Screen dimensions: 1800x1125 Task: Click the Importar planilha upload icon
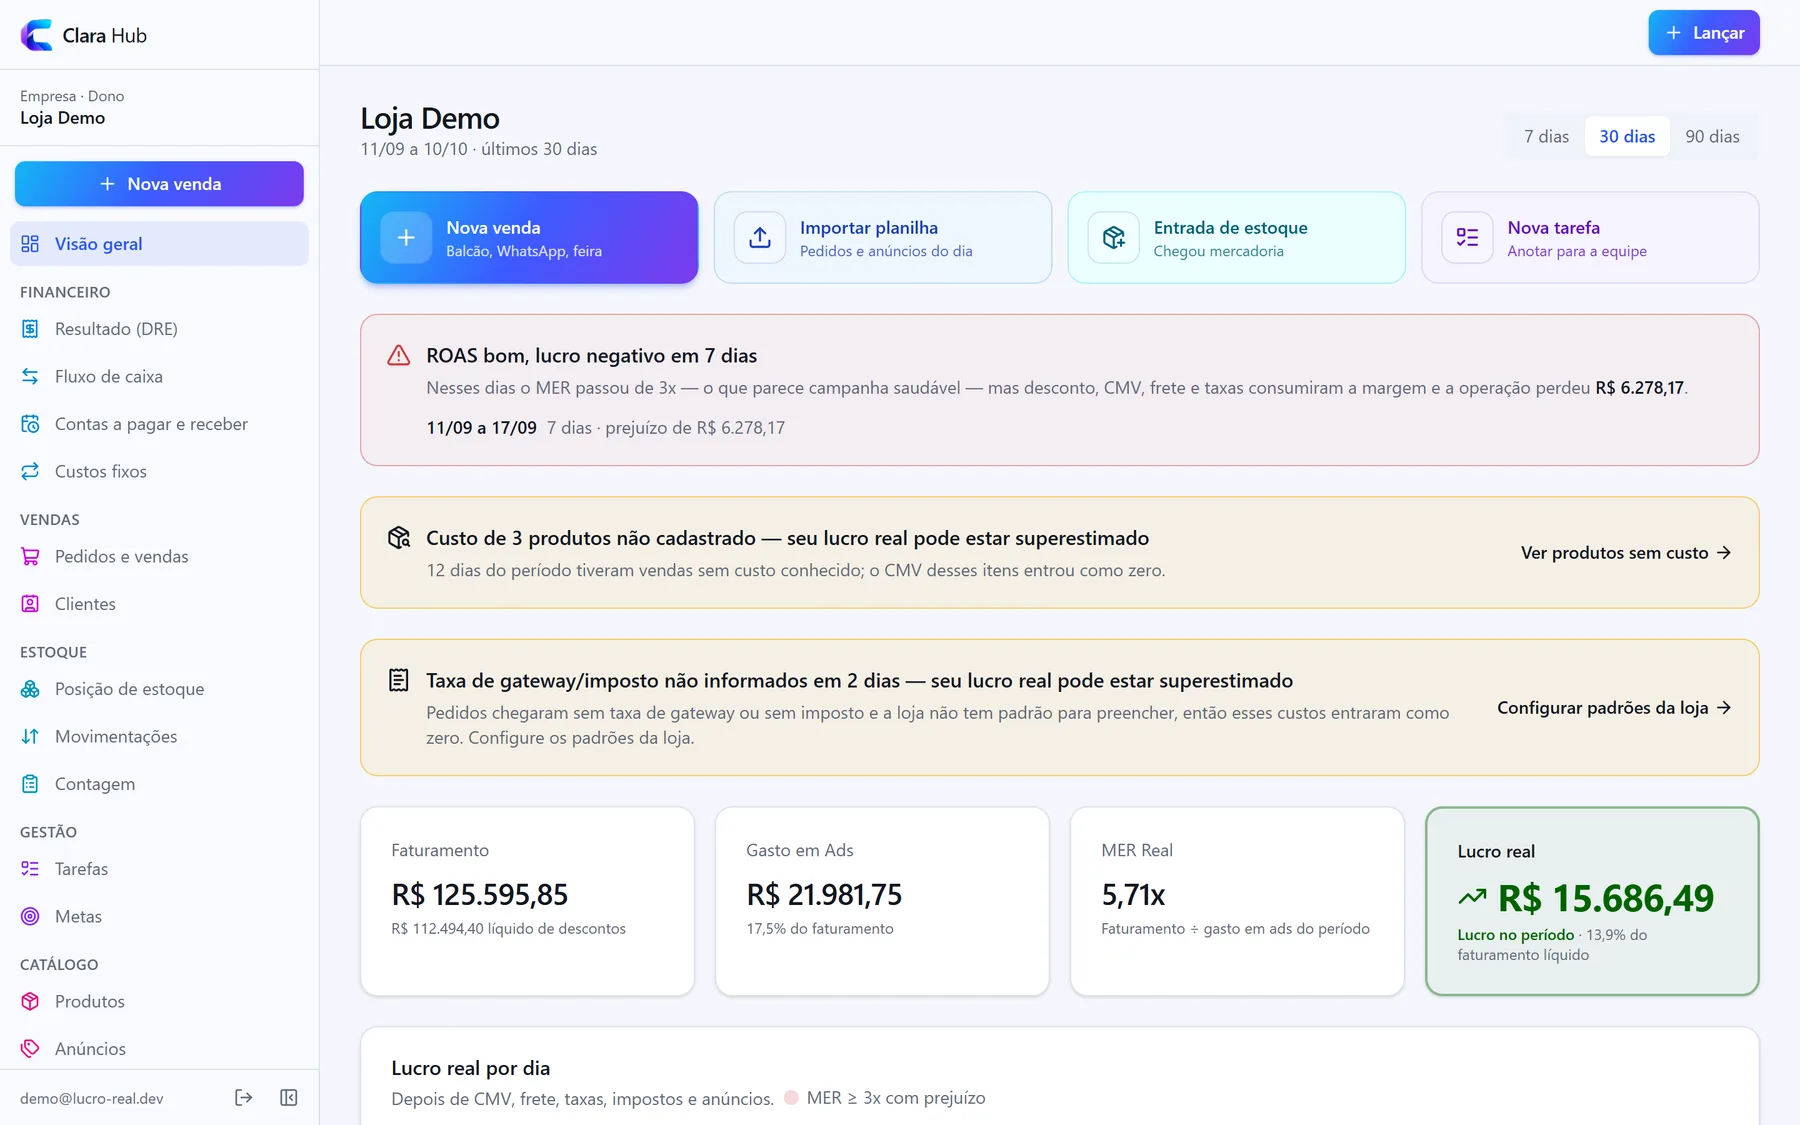click(760, 238)
